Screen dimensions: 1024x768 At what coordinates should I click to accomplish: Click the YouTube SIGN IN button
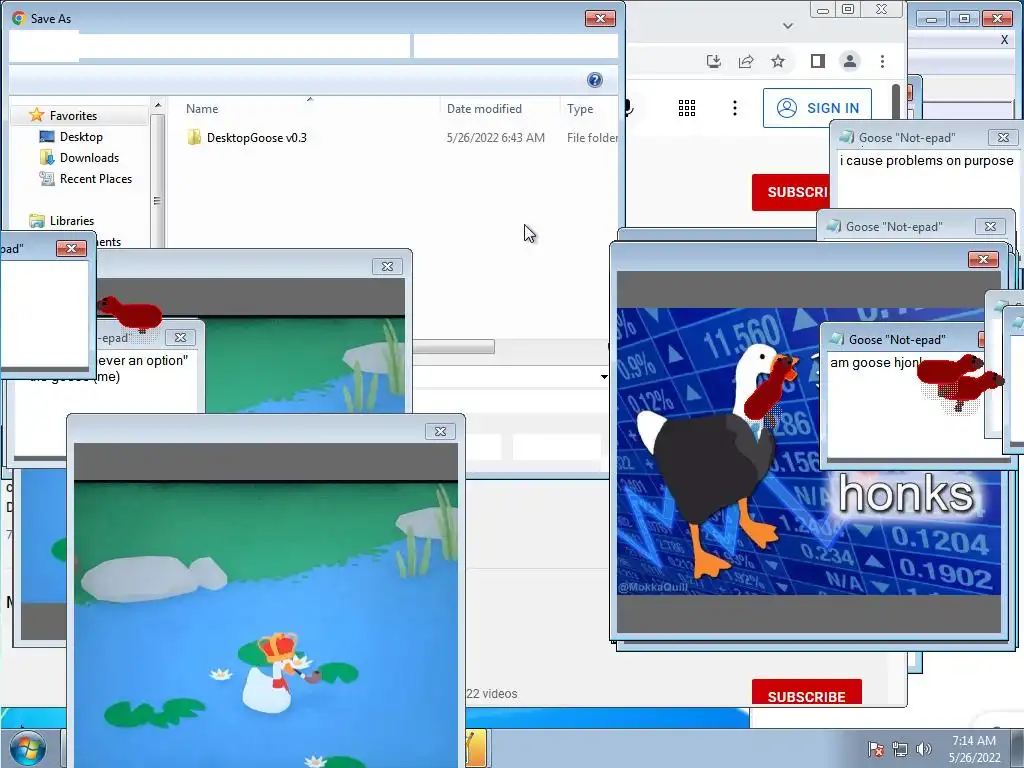(818, 108)
